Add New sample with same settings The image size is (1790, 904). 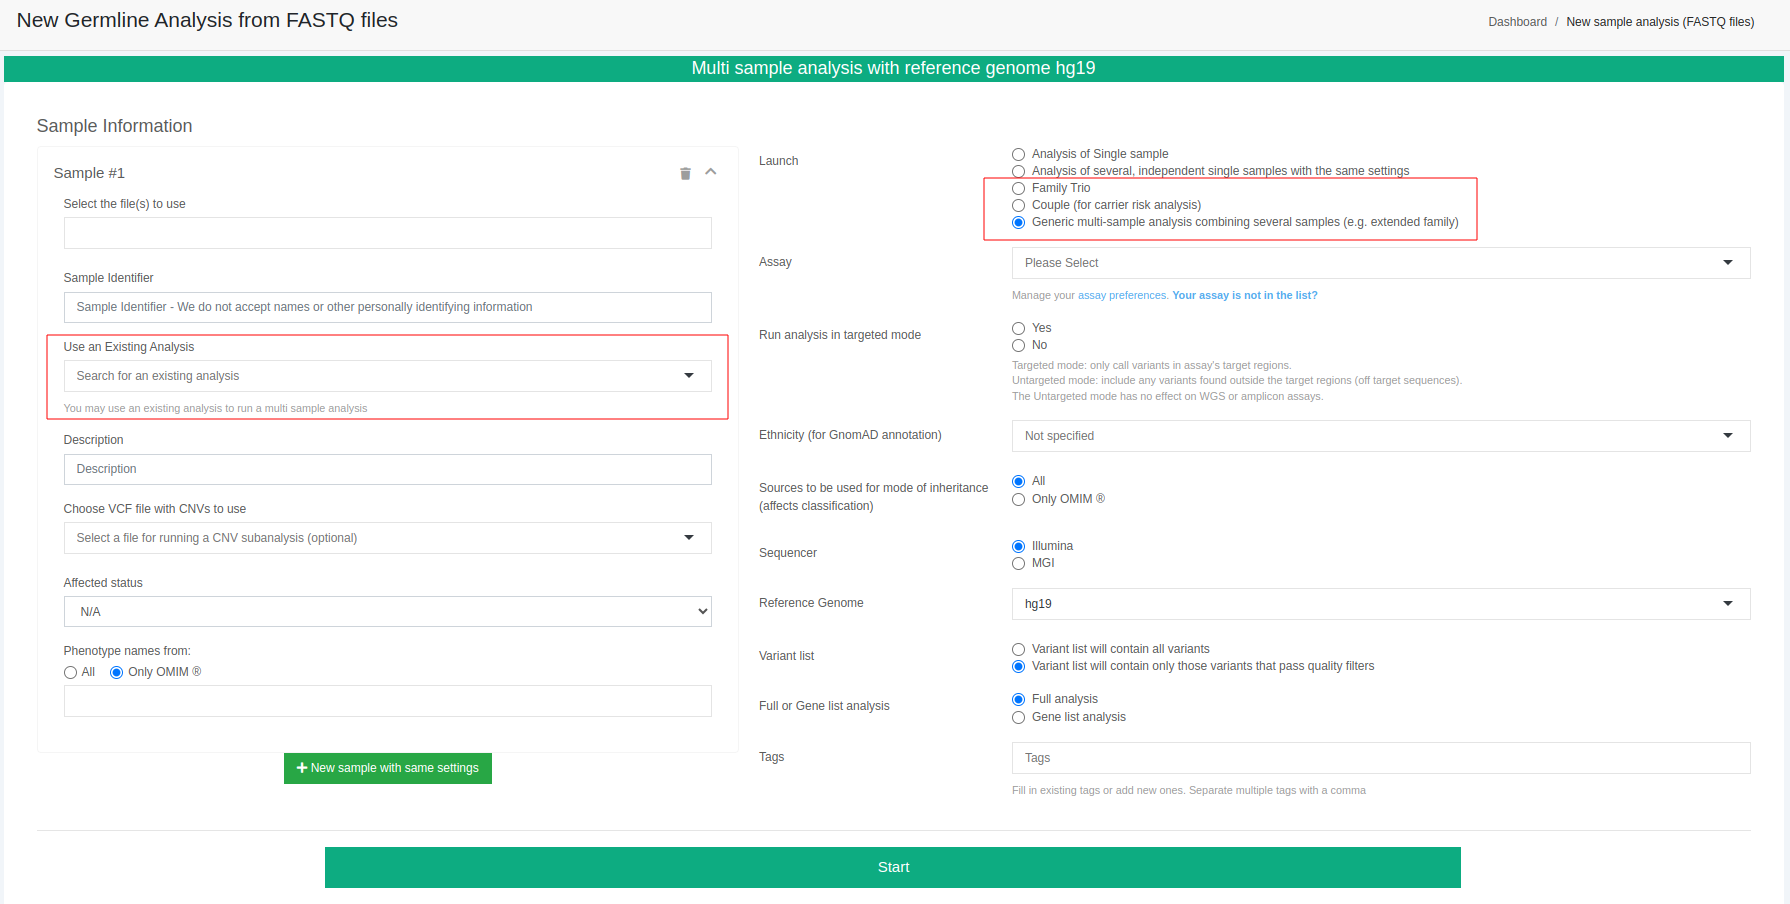click(388, 768)
